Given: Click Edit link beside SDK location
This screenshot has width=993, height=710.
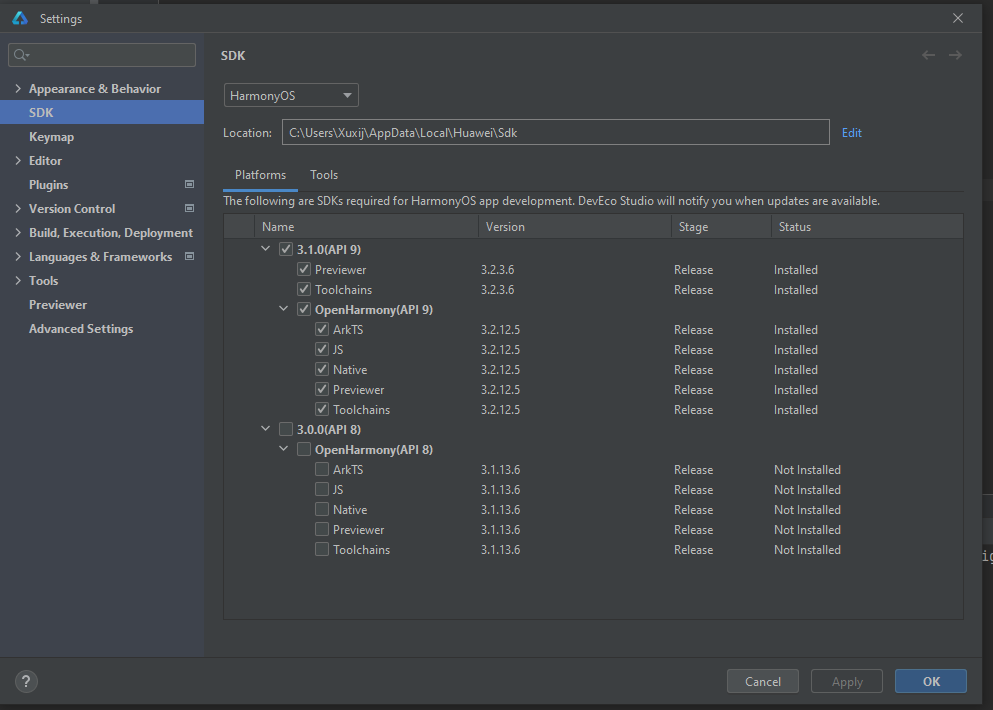Looking at the screenshot, I should tap(851, 132).
